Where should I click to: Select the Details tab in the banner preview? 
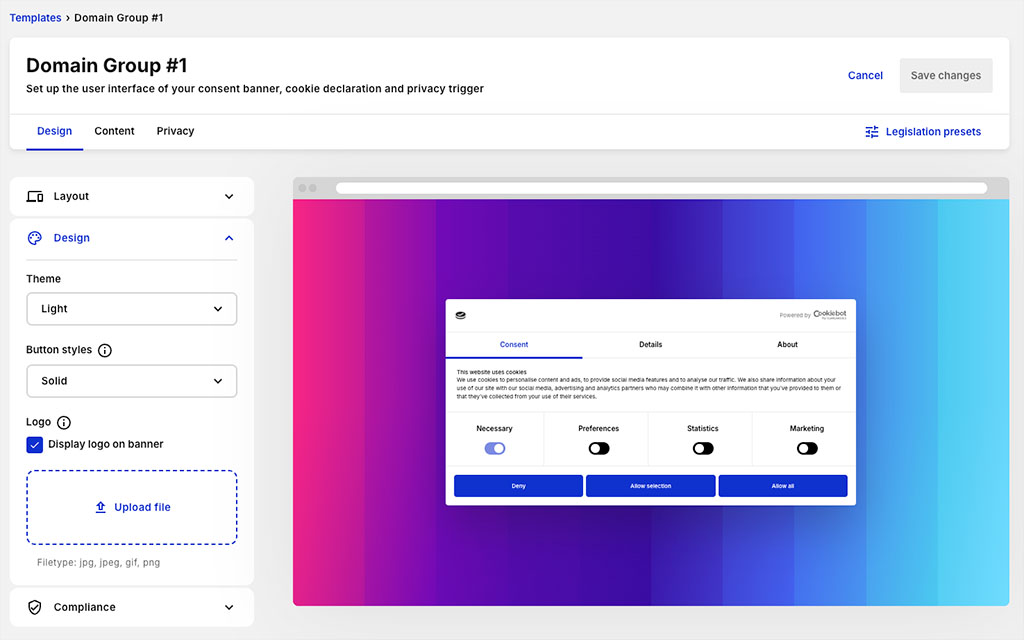[650, 344]
